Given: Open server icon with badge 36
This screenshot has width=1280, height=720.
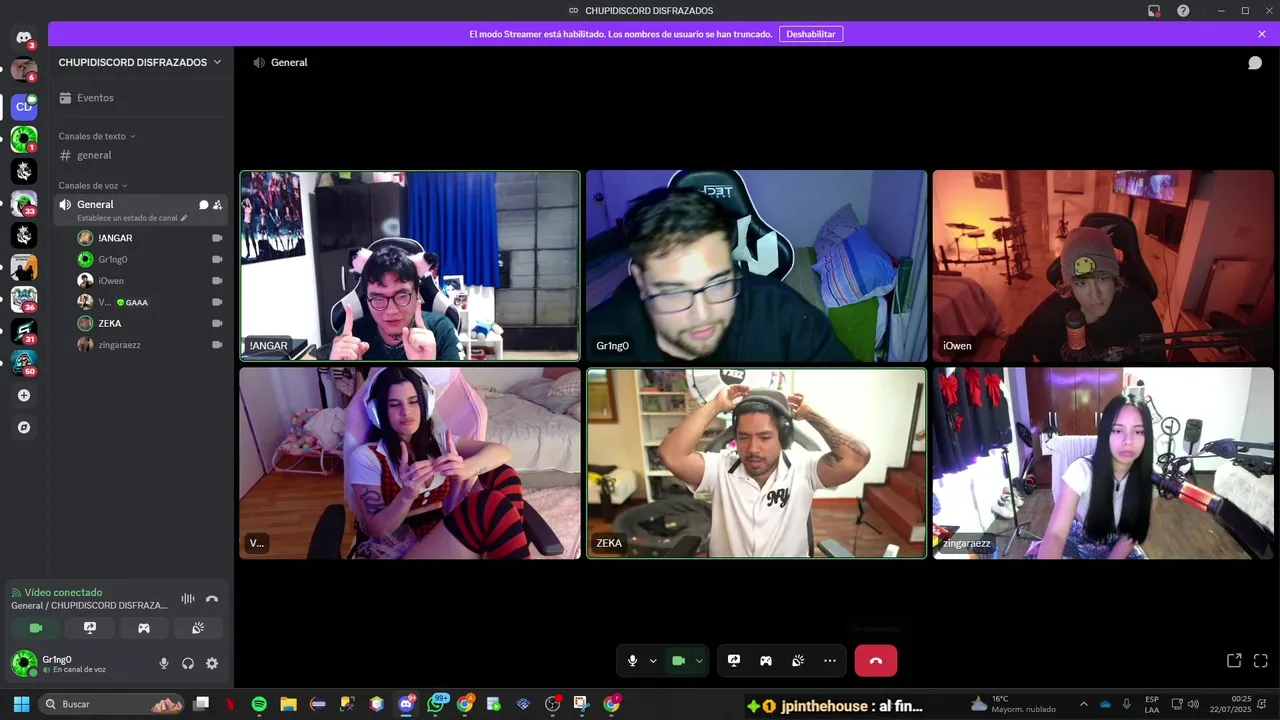Looking at the screenshot, I should (x=24, y=299).
